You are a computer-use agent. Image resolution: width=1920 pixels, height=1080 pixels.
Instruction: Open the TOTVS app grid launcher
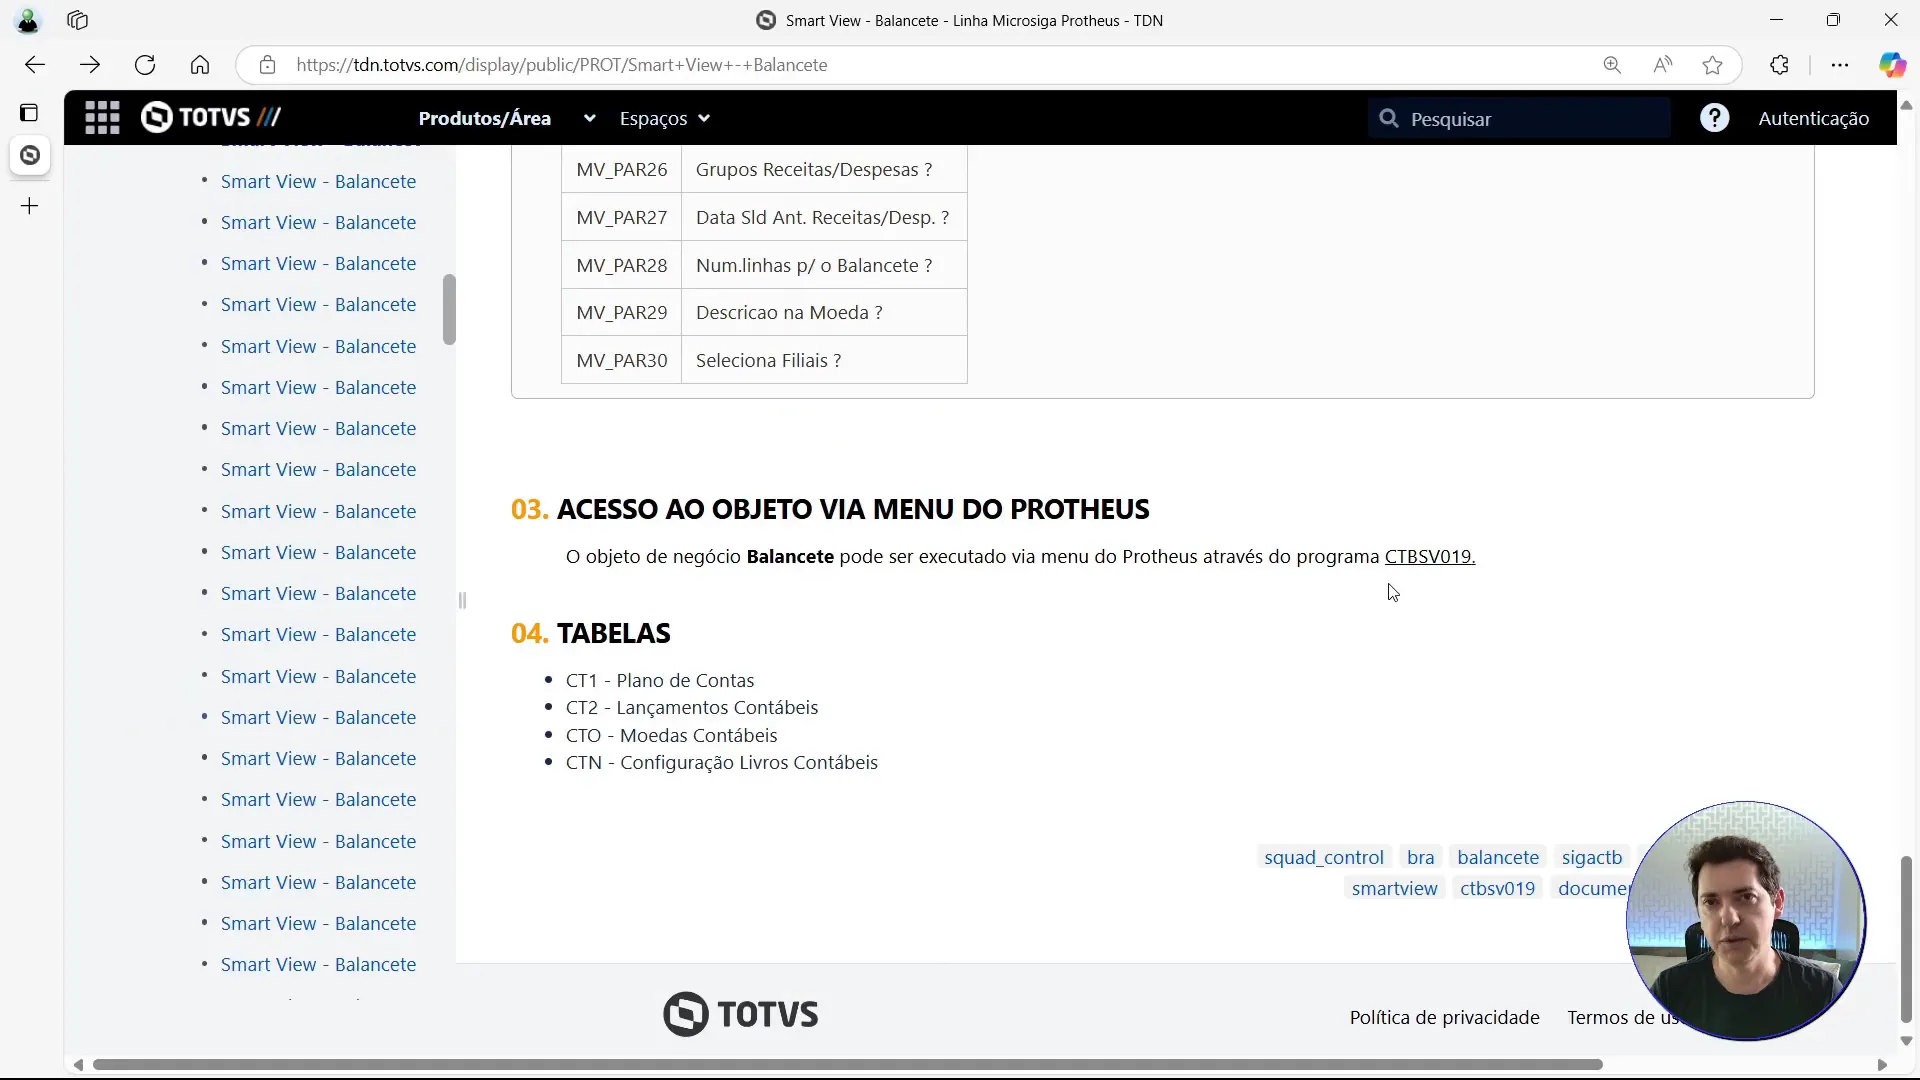click(x=102, y=118)
